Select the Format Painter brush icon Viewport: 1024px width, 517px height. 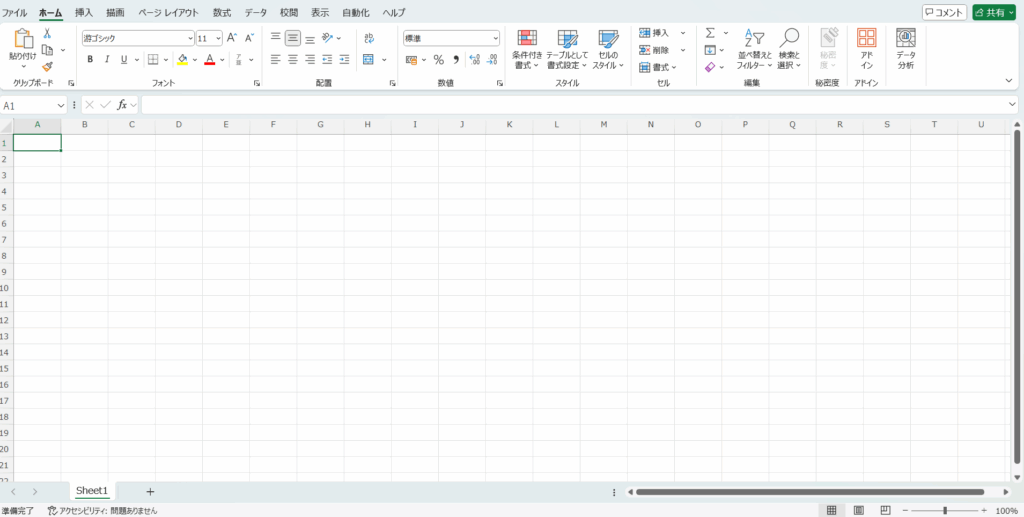coord(47,66)
